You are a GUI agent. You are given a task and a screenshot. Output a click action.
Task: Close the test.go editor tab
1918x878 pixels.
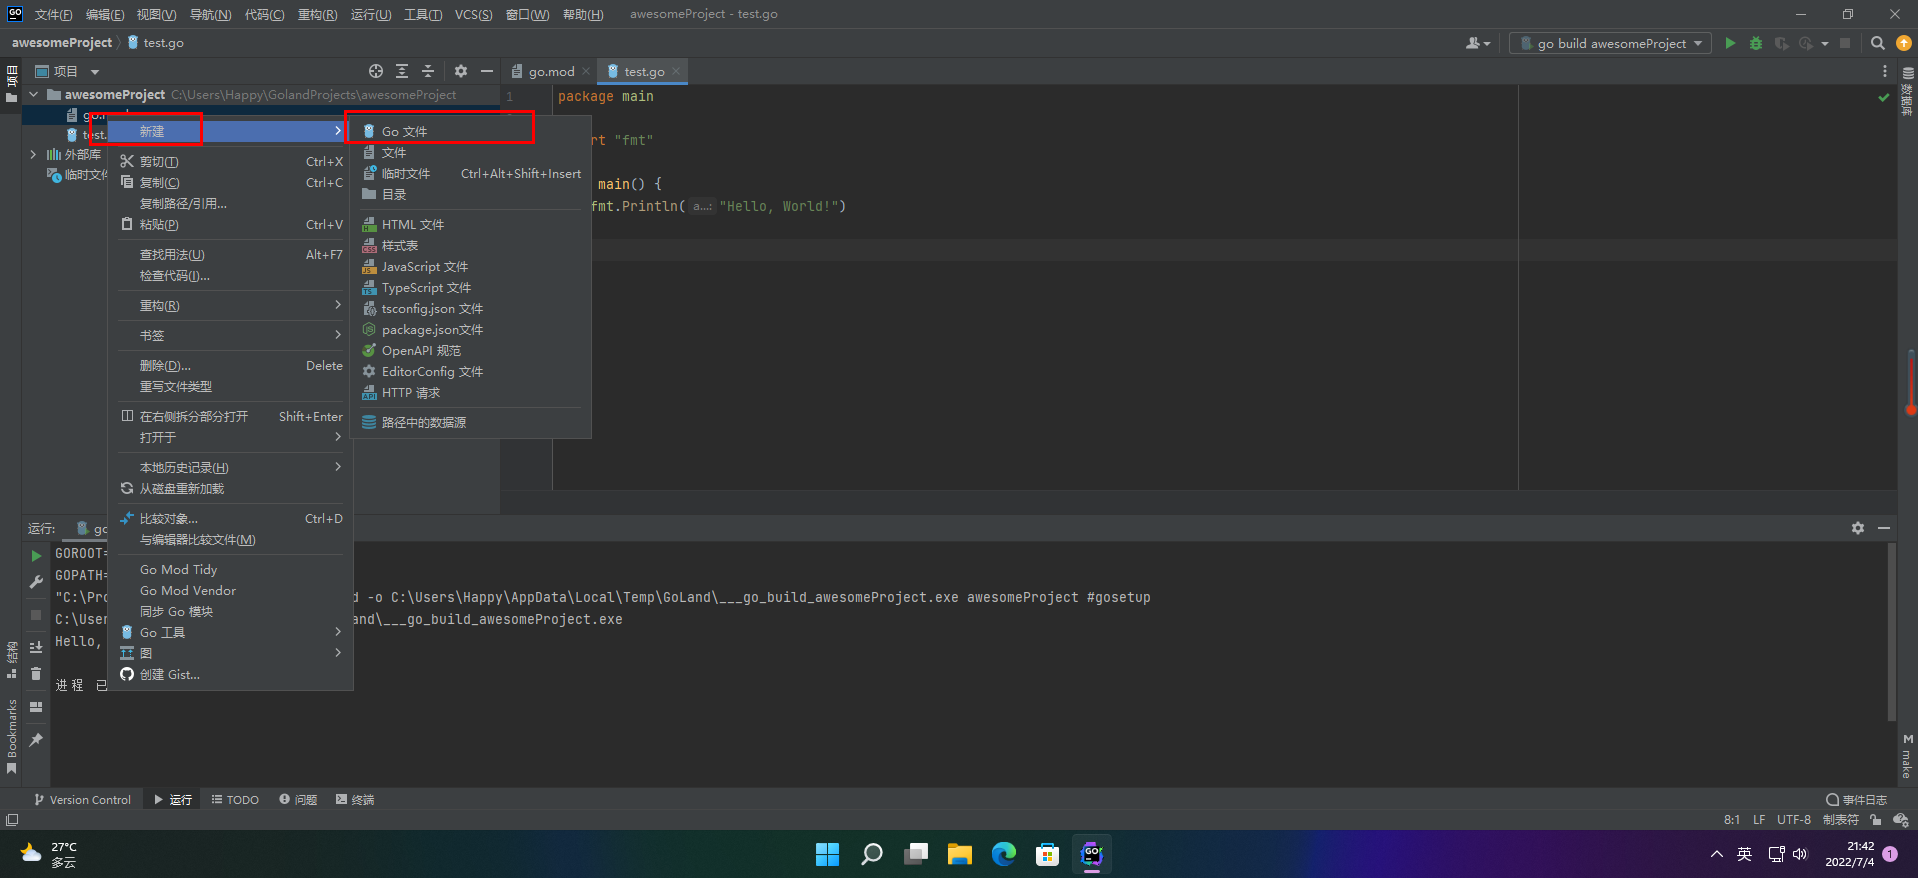(x=676, y=71)
